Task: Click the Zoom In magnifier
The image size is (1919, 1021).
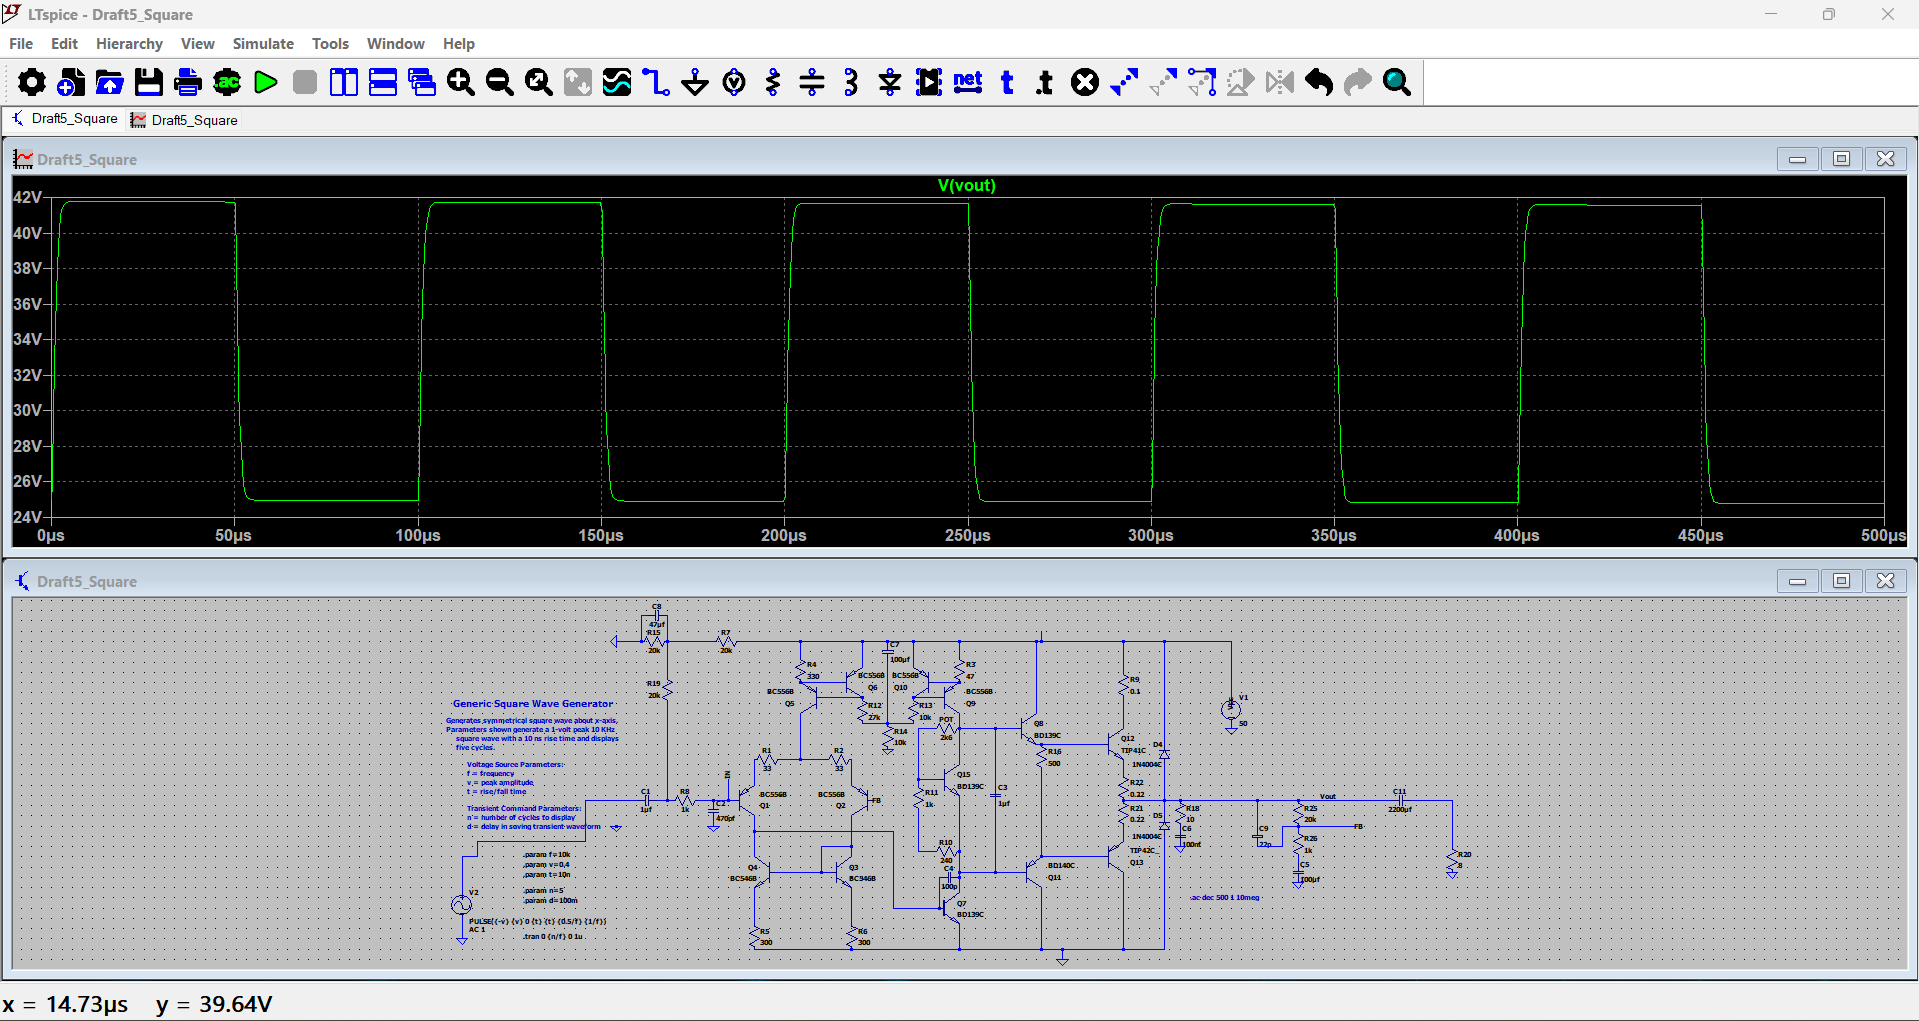Action: pyautogui.click(x=461, y=82)
